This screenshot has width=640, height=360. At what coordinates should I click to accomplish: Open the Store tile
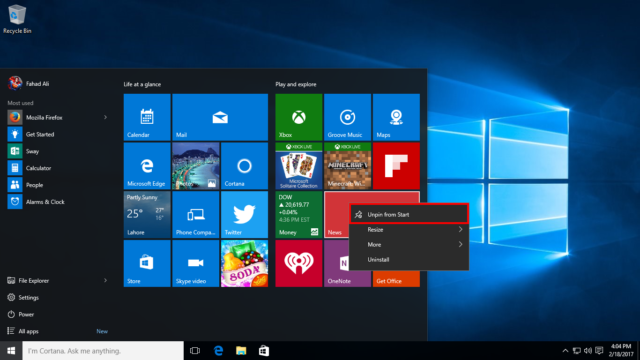[147, 263]
